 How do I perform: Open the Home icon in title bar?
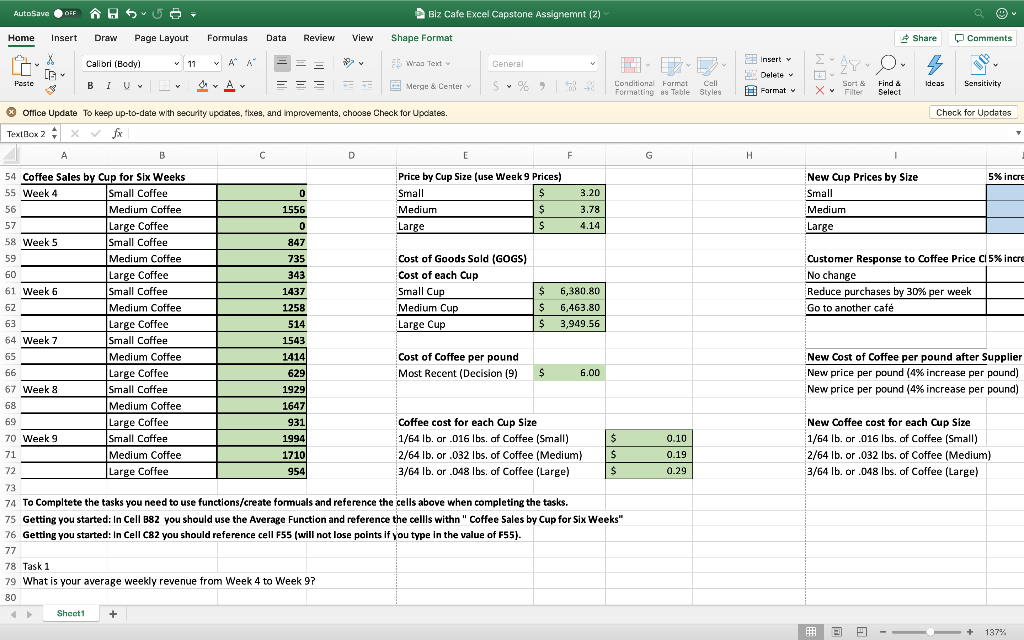tap(95, 13)
